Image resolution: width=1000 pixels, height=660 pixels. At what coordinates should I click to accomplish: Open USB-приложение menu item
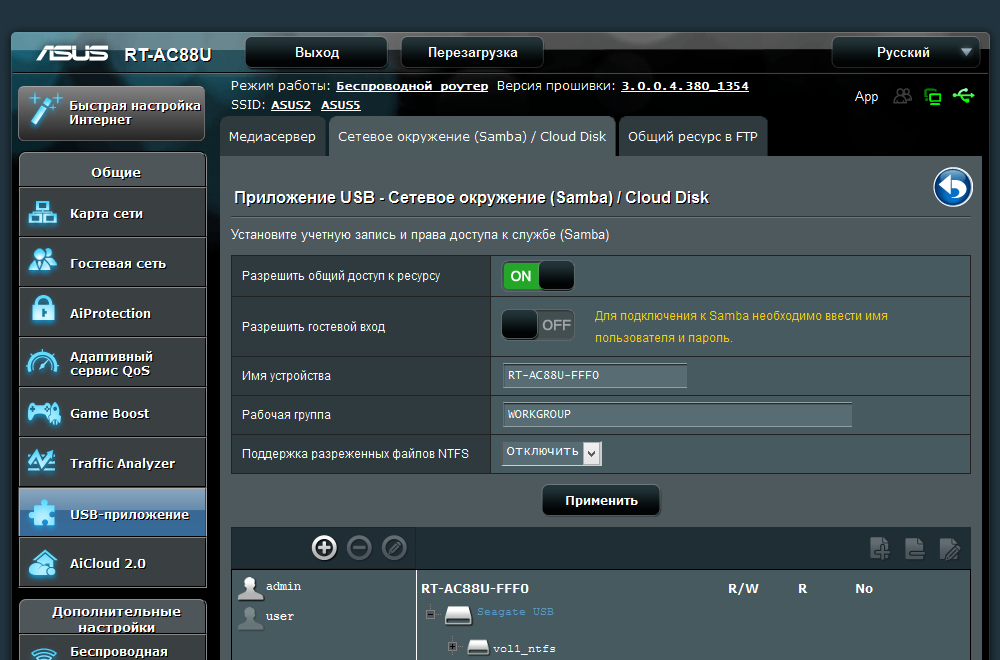click(x=113, y=513)
